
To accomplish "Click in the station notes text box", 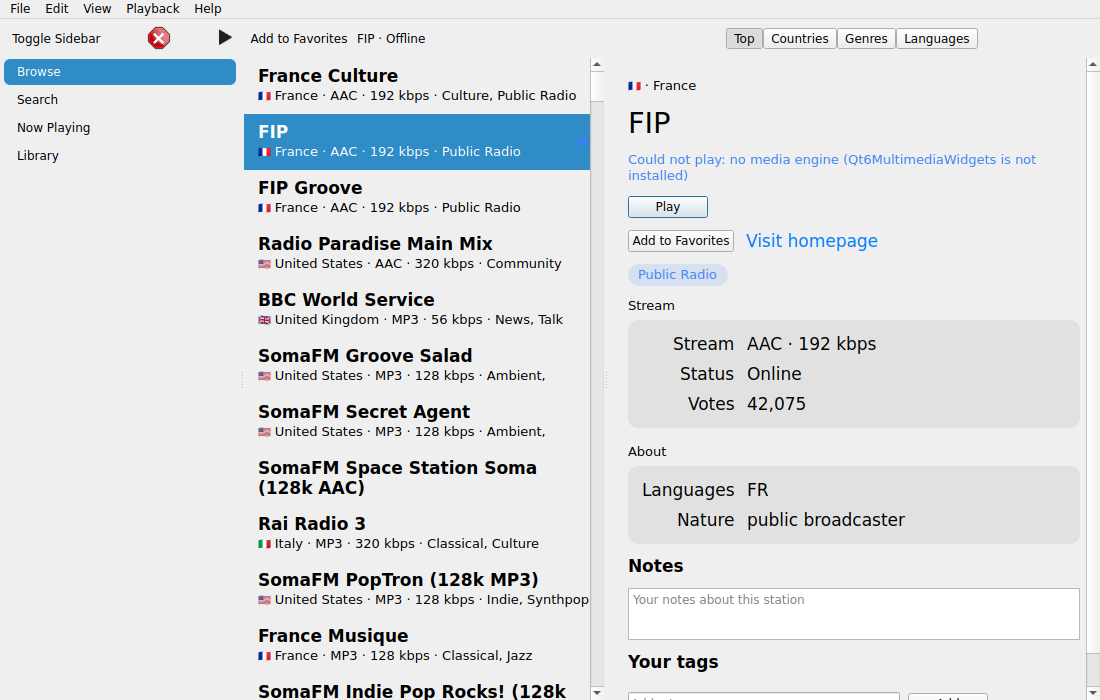I will point(854,614).
